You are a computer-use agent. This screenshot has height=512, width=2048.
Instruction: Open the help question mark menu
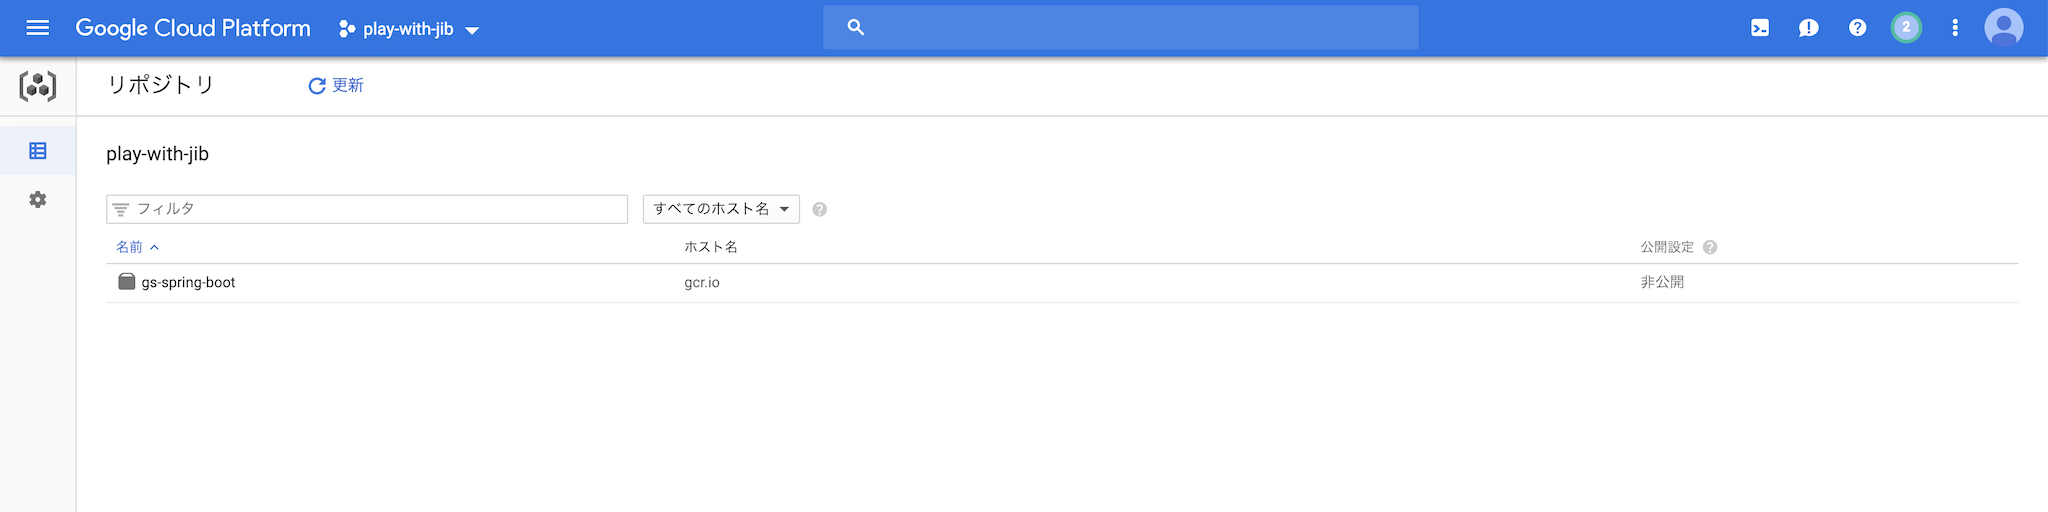pos(1857,28)
